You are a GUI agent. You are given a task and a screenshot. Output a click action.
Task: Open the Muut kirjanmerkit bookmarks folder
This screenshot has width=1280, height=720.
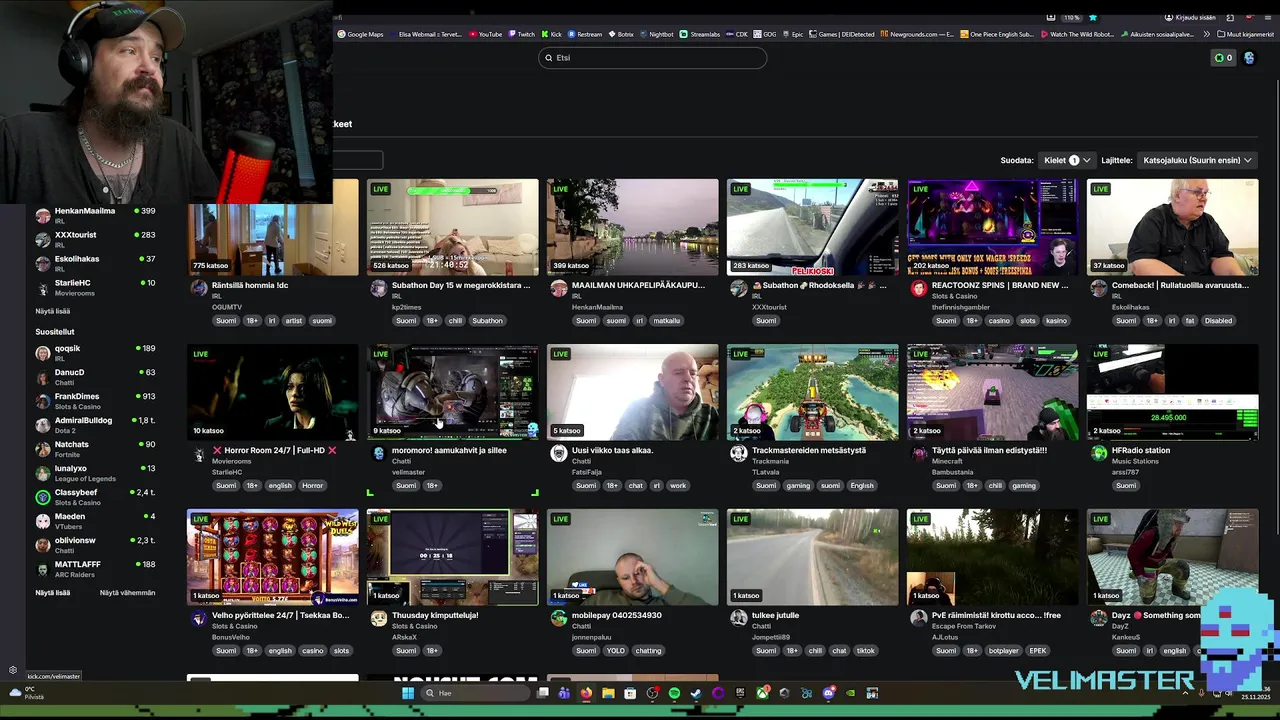point(1245,34)
